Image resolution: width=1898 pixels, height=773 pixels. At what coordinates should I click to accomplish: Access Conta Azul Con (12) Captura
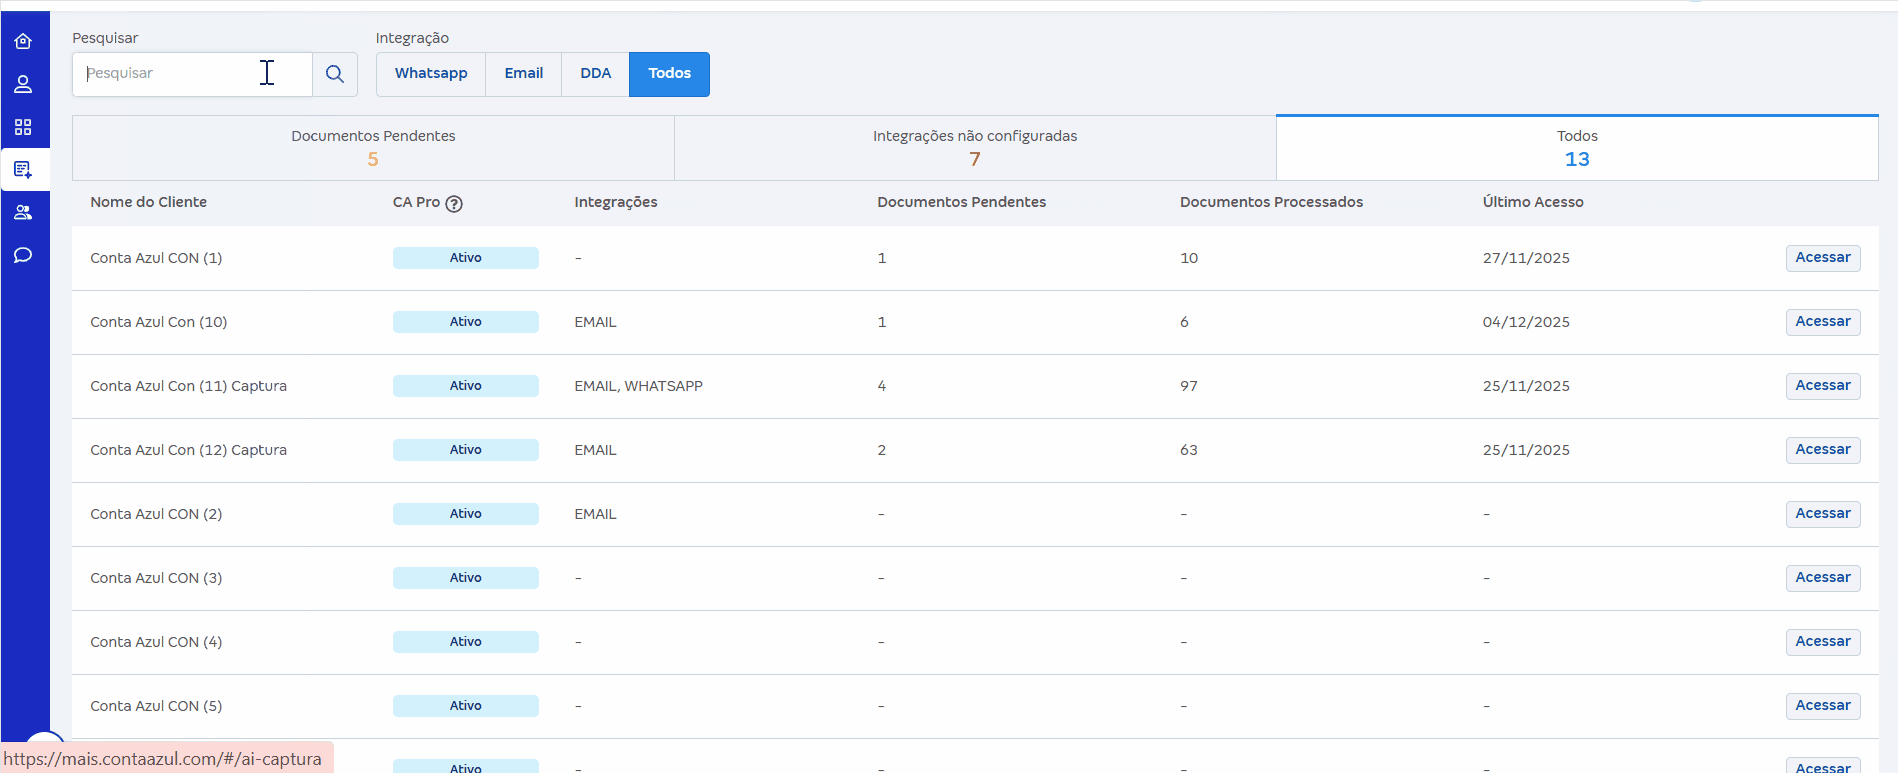pos(1823,450)
